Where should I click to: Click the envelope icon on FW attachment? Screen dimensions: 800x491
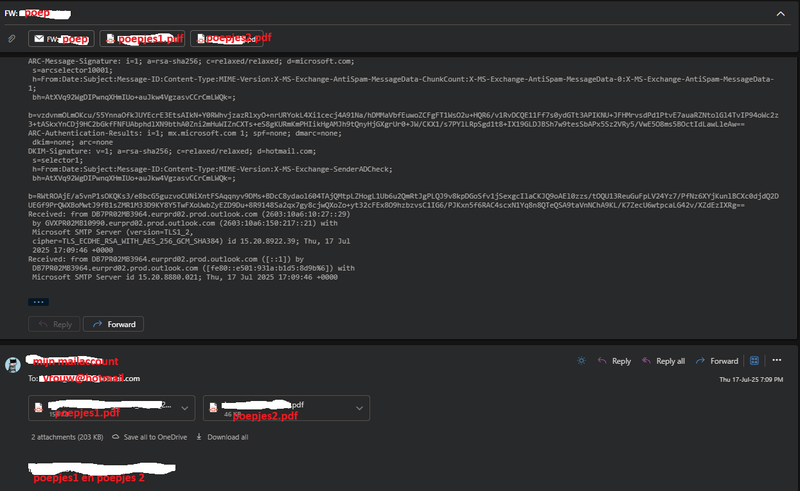click(39, 39)
